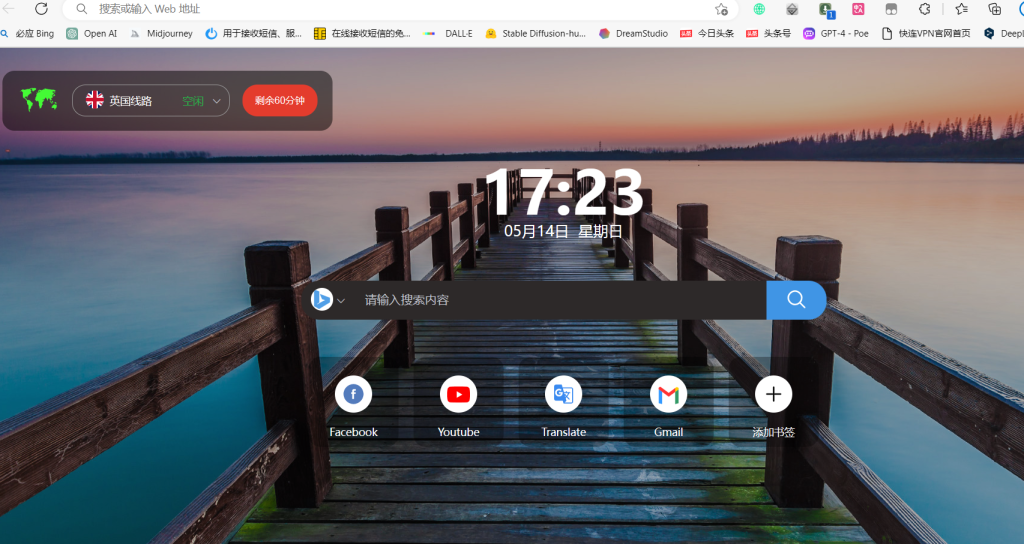1024x544 pixels.
Task: Click the date text 05月14日 星期日
Action: click(x=563, y=231)
